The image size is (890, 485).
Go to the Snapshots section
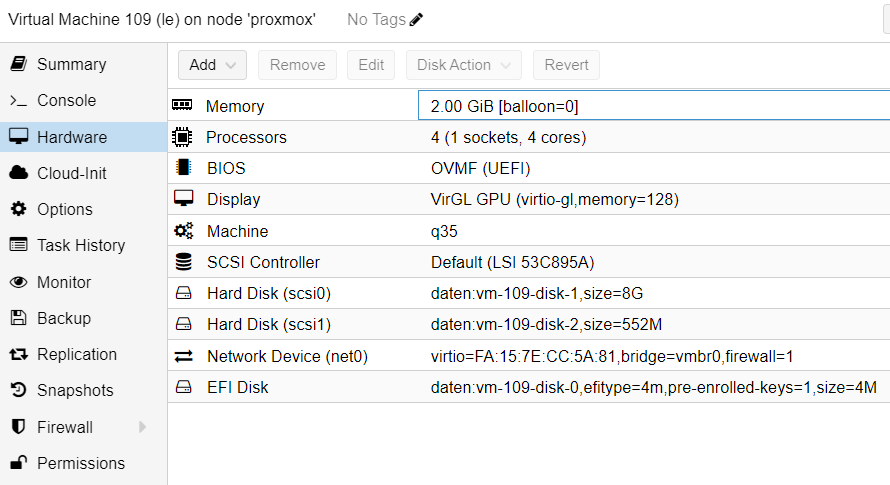(75, 390)
